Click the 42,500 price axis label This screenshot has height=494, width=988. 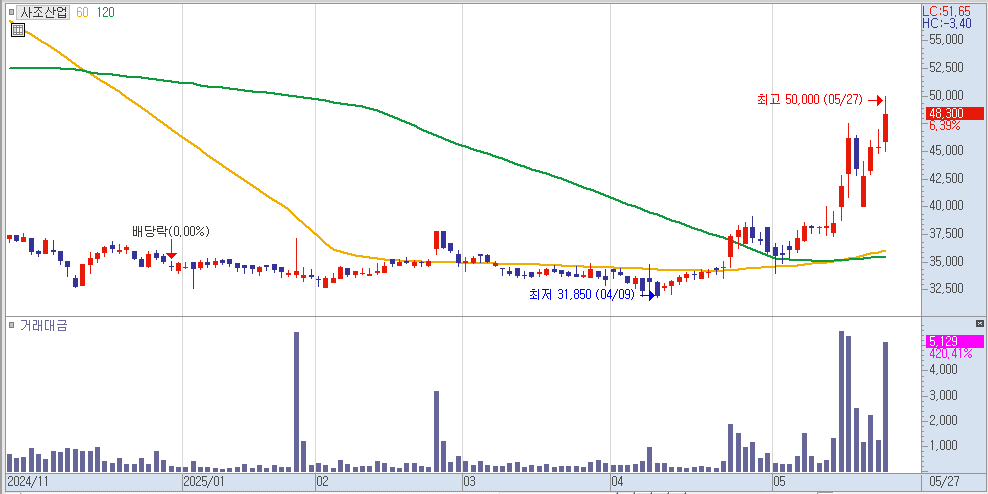947,178
